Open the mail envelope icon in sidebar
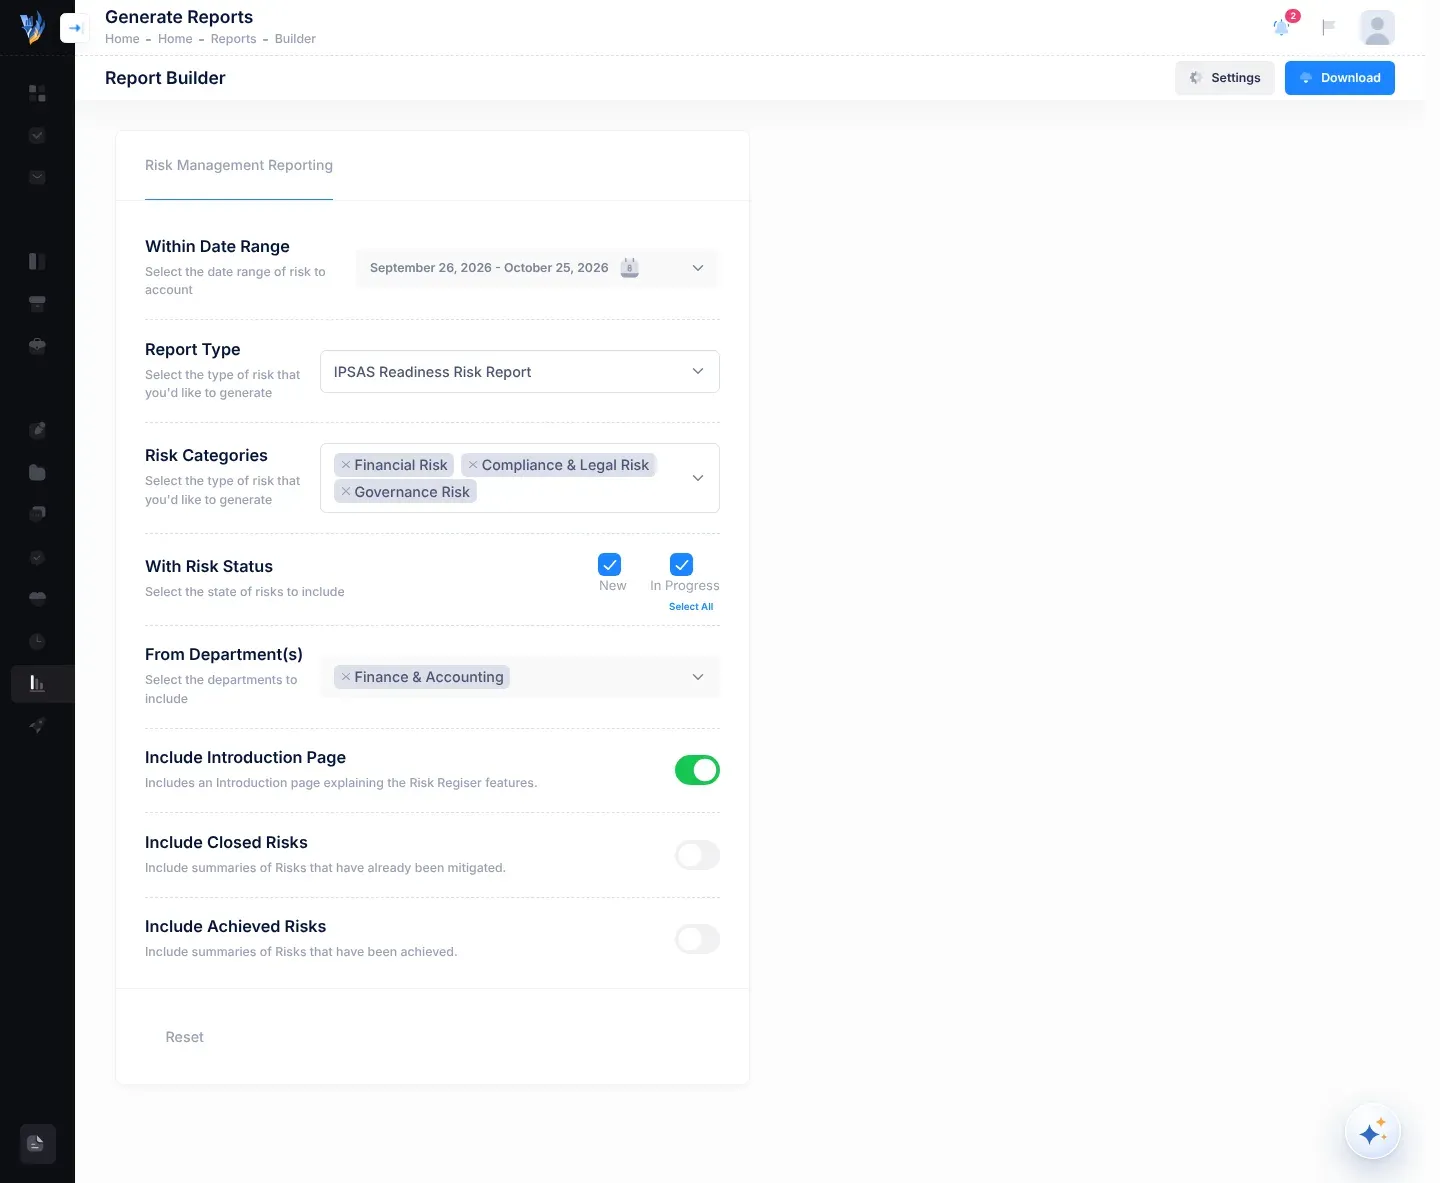This screenshot has width=1440, height=1183. (x=37, y=178)
